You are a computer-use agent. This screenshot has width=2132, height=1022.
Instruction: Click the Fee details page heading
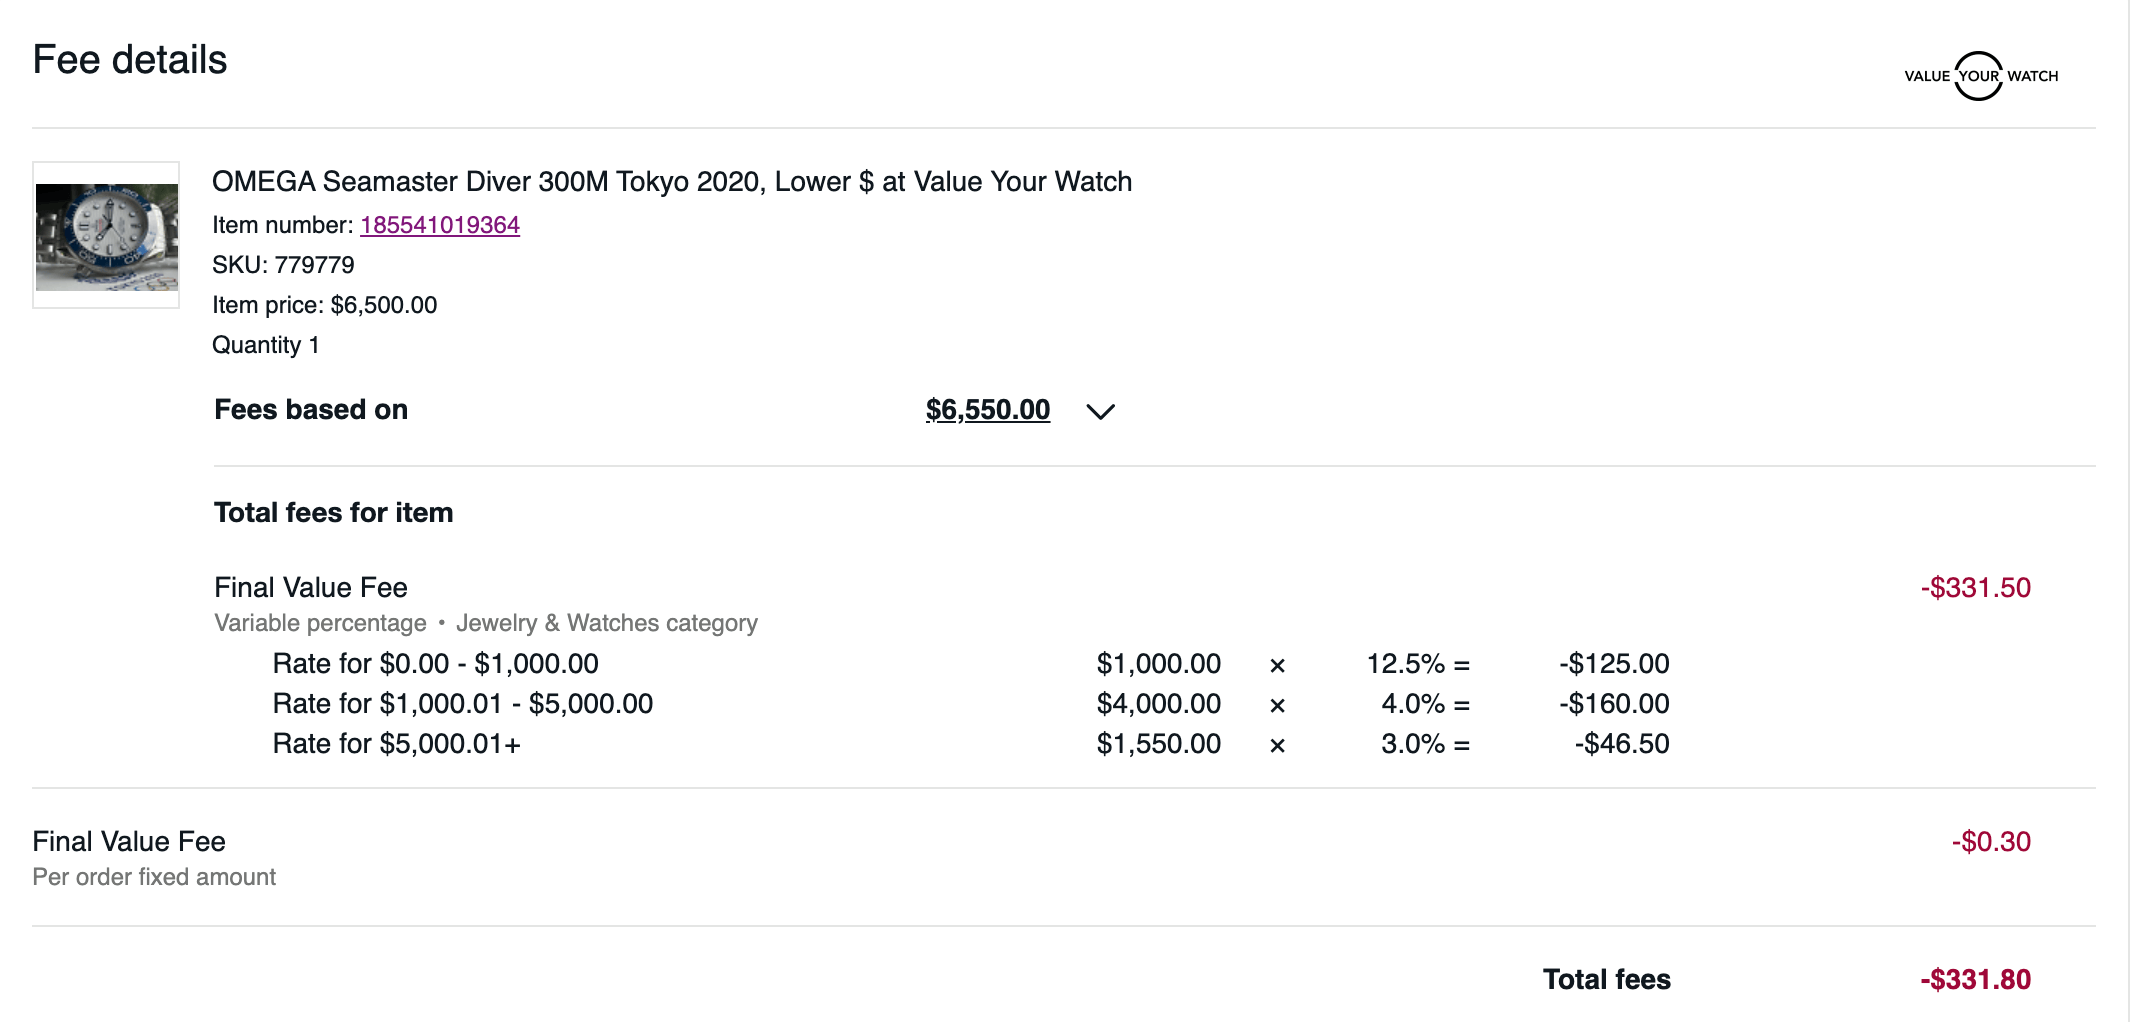[x=129, y=59]
